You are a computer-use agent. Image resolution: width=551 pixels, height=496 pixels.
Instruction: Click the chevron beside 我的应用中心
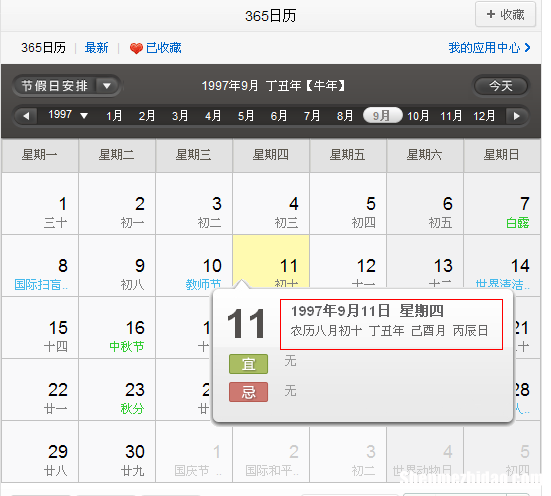527,47
